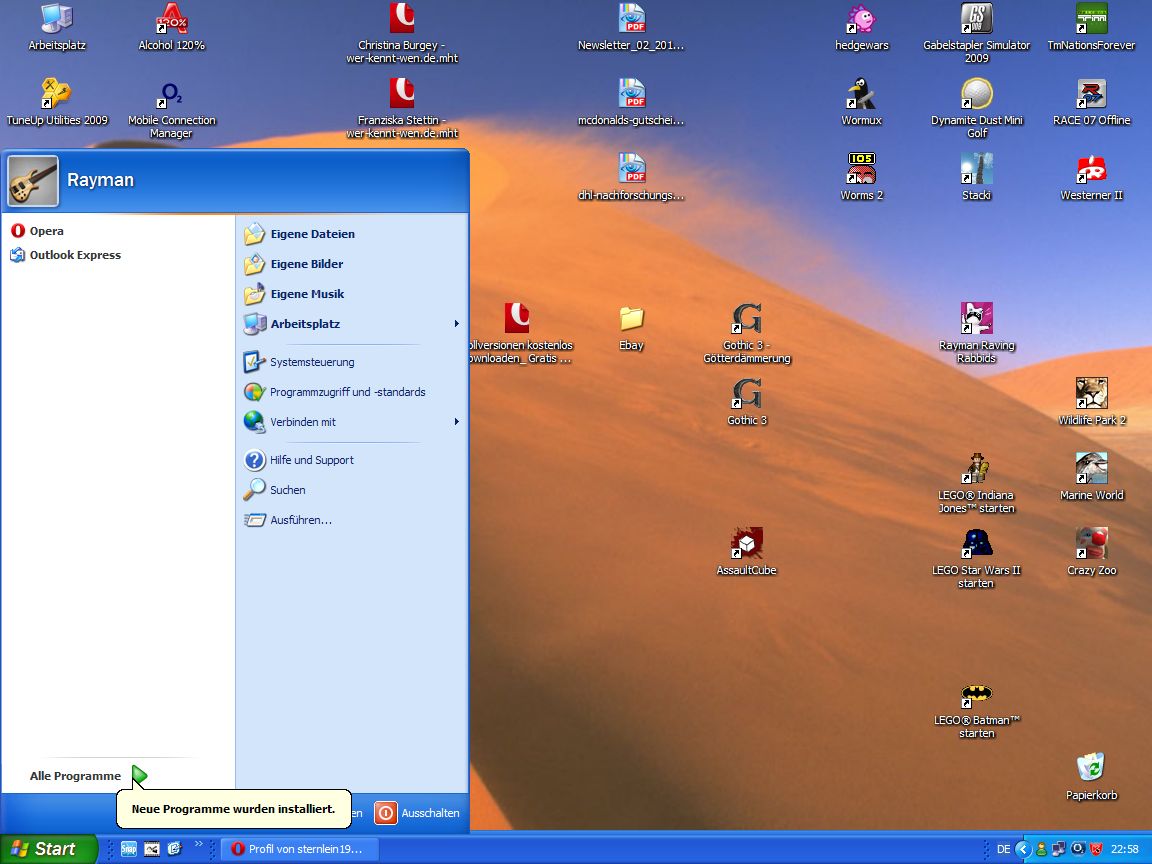The width and height of the screenshot is (1152, 864).
Task: Click the red shield antivirus tray icon
Action: click(1095, 849)
